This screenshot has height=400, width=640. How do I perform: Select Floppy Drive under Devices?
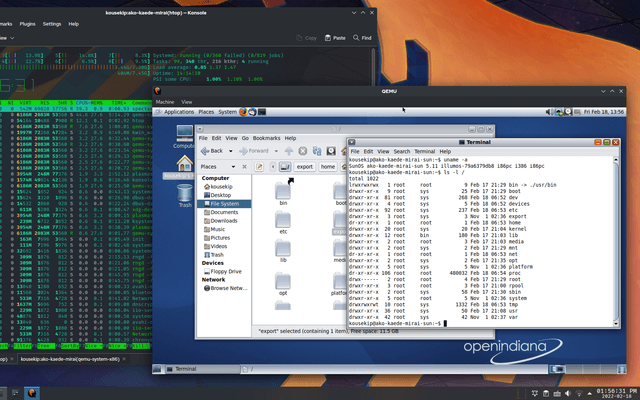pos(224,271)
